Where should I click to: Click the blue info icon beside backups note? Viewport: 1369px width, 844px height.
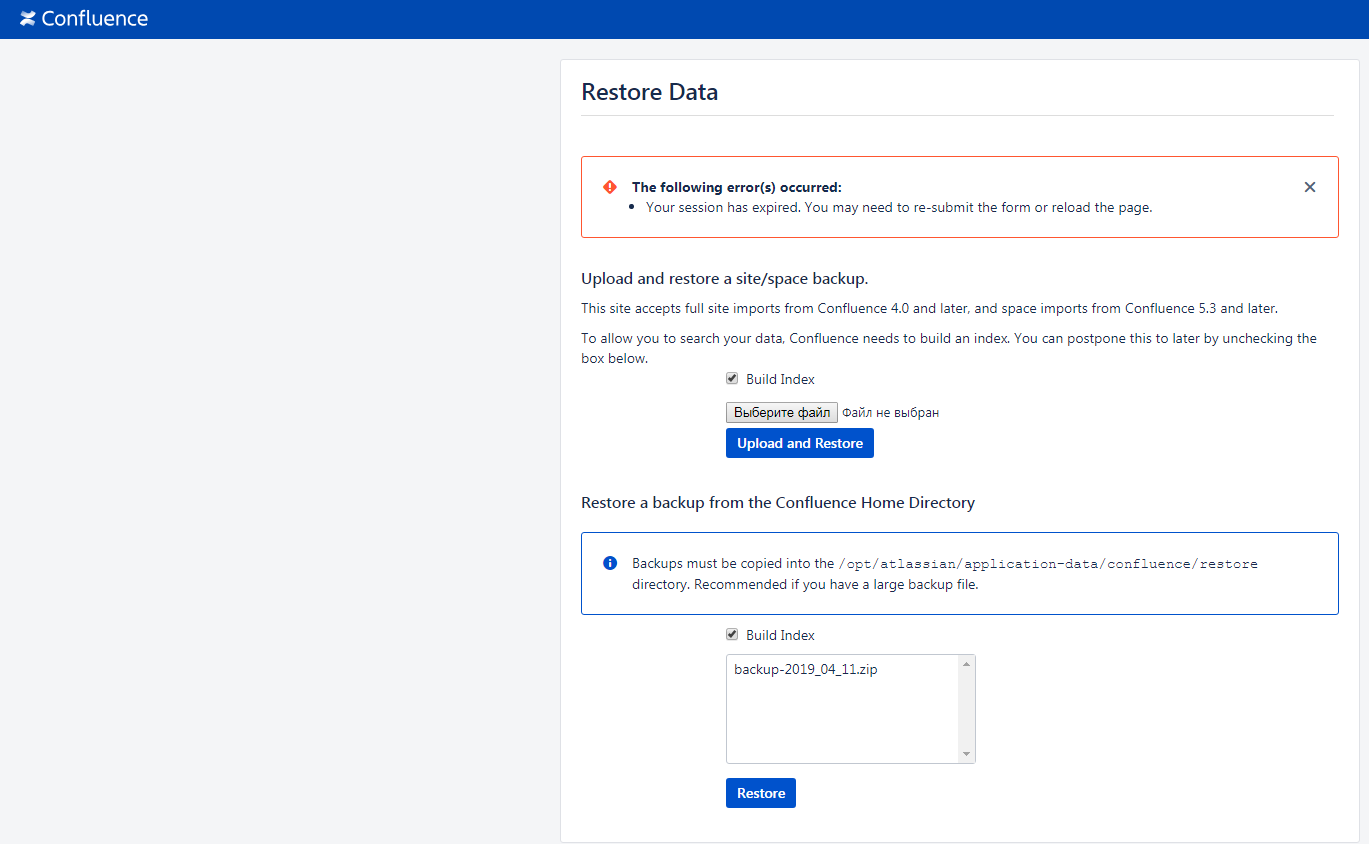pos(610,563)
